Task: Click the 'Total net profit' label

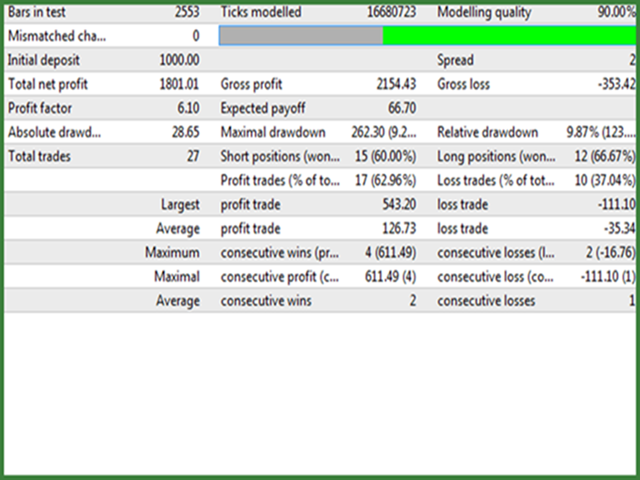Action: pos(48,84)
